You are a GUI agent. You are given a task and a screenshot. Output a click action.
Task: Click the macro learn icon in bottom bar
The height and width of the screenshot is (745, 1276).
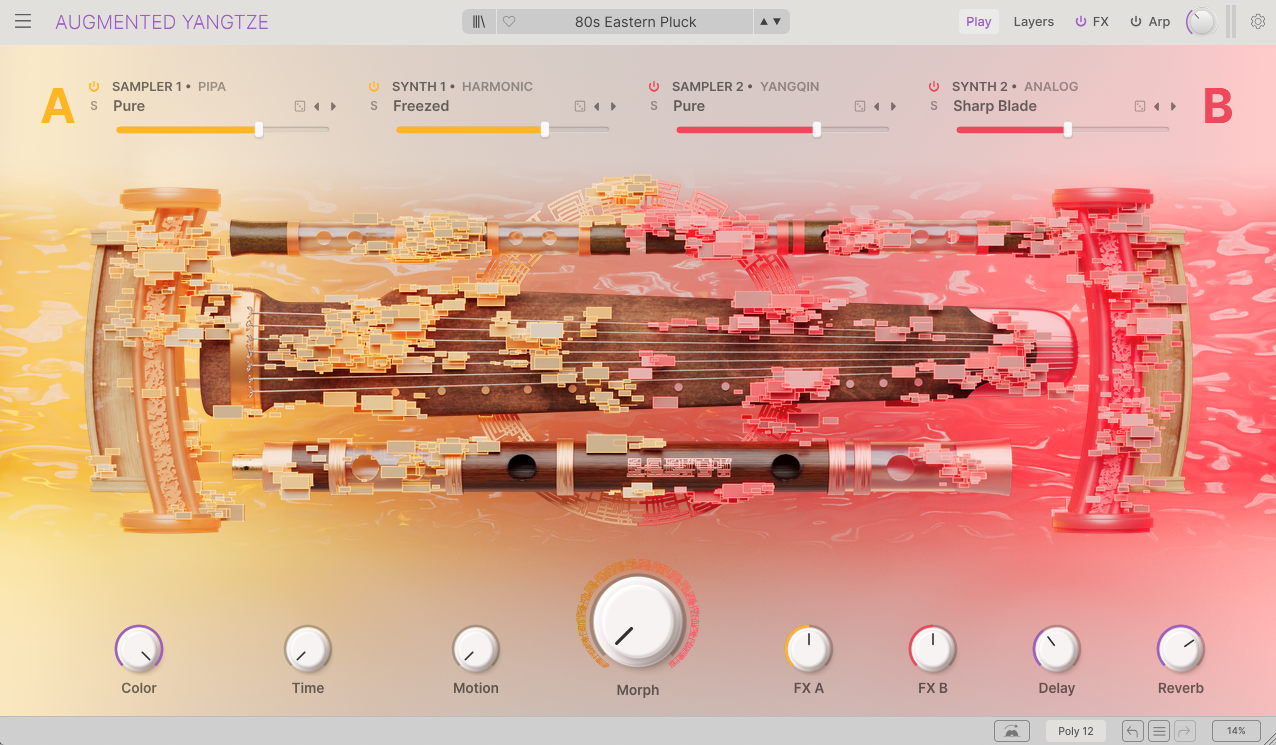(x=1012, y=731)
